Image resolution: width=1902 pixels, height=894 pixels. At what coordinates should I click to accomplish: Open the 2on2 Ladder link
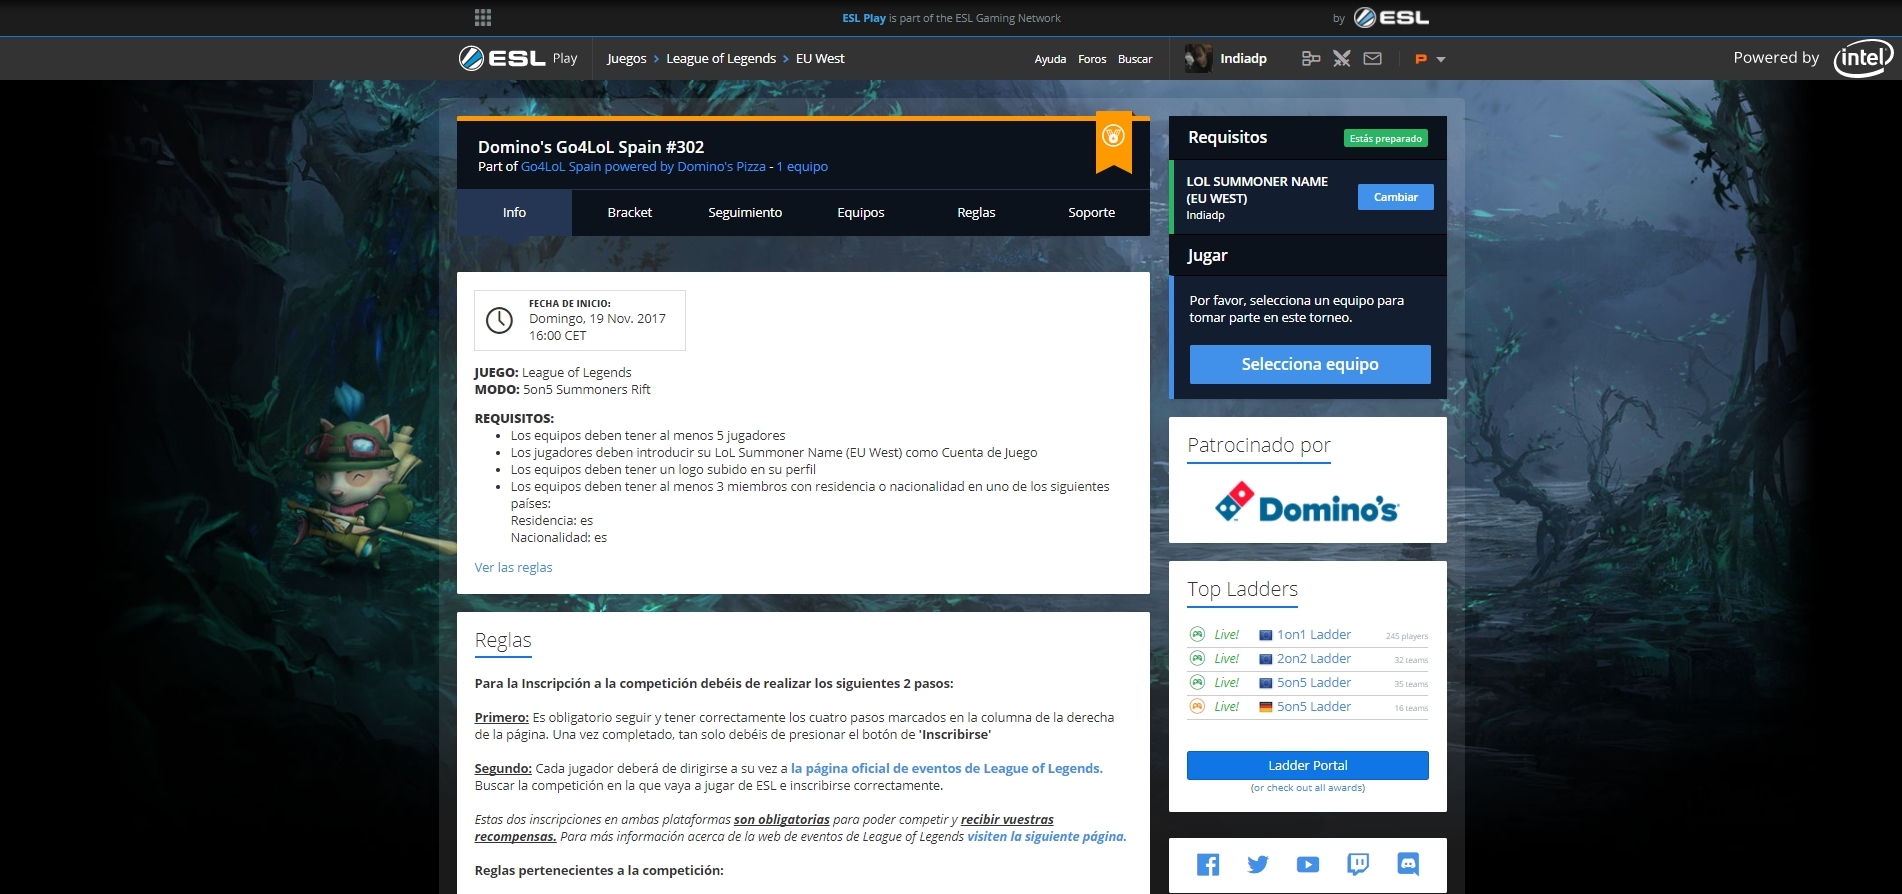[x=1314, y=658]
